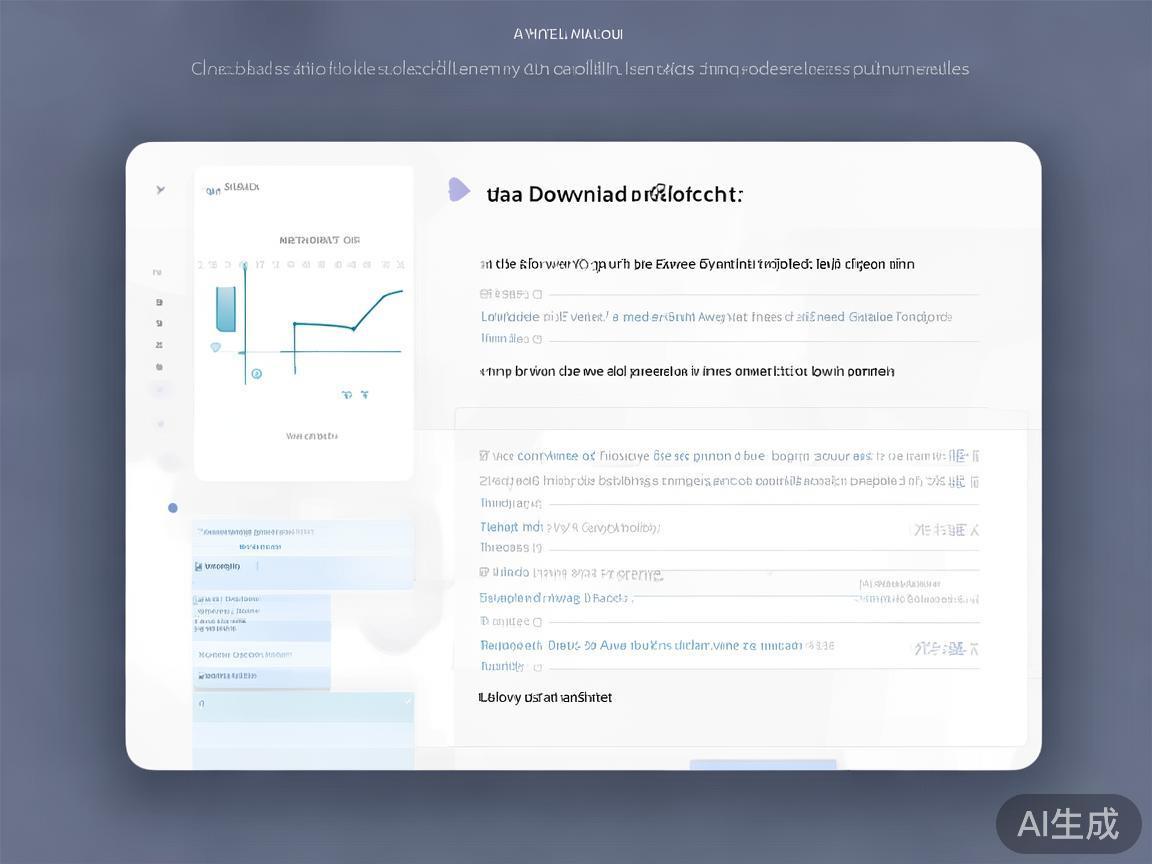Click the tall blue bar in the chart
Viewport: 1152px width, 864px height.
225,308
